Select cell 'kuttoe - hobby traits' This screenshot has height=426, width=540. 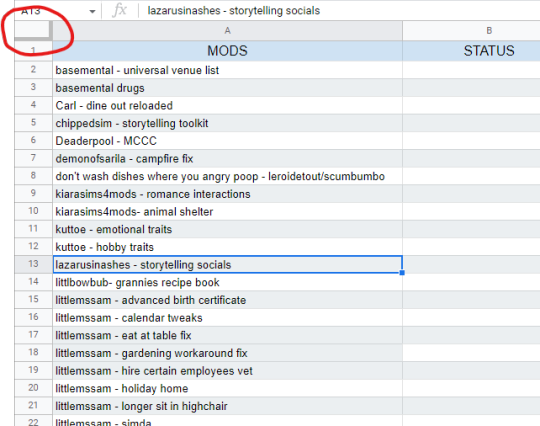(227, 247)
